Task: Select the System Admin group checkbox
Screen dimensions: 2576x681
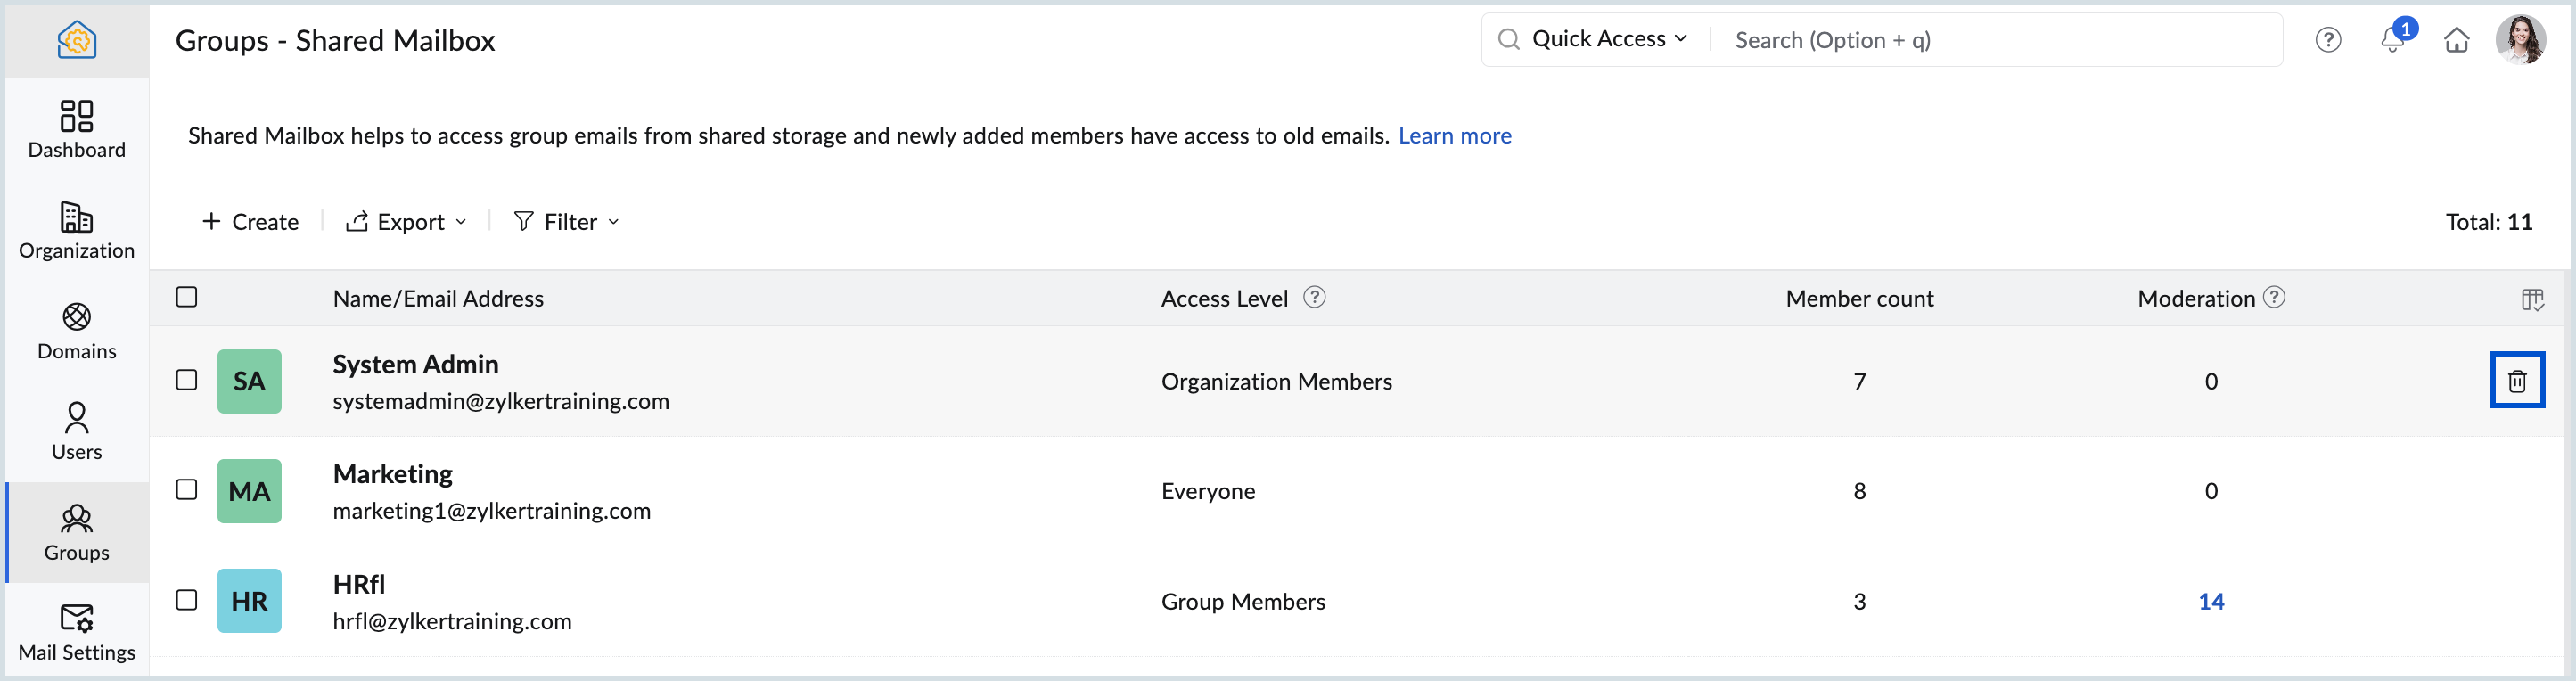Action: tap(187, 380)
